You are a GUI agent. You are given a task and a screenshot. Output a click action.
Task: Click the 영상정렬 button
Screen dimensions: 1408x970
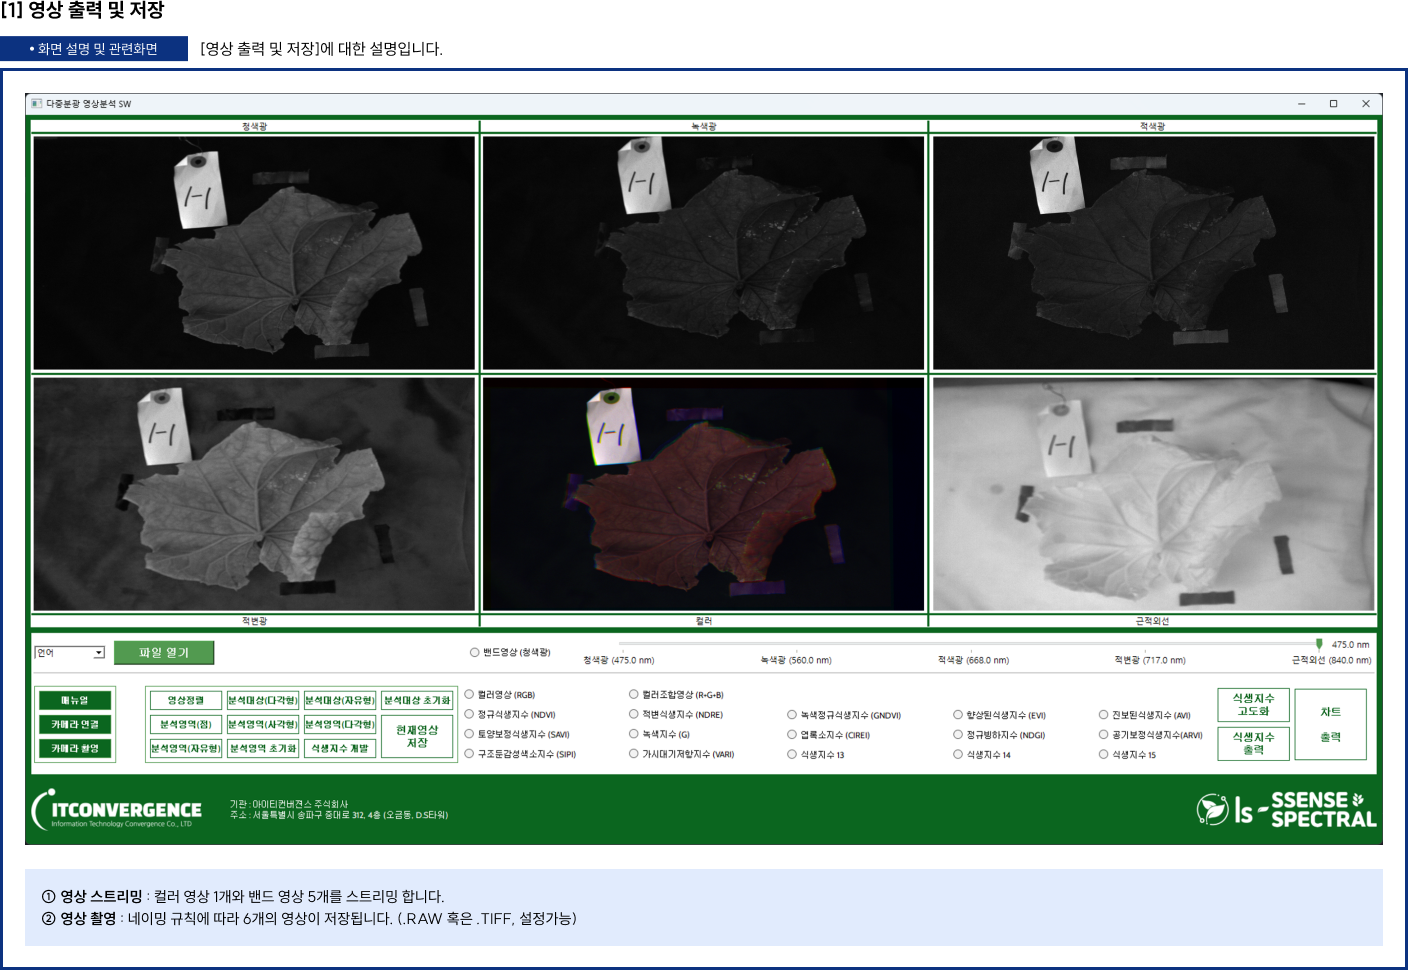point(185,700)
